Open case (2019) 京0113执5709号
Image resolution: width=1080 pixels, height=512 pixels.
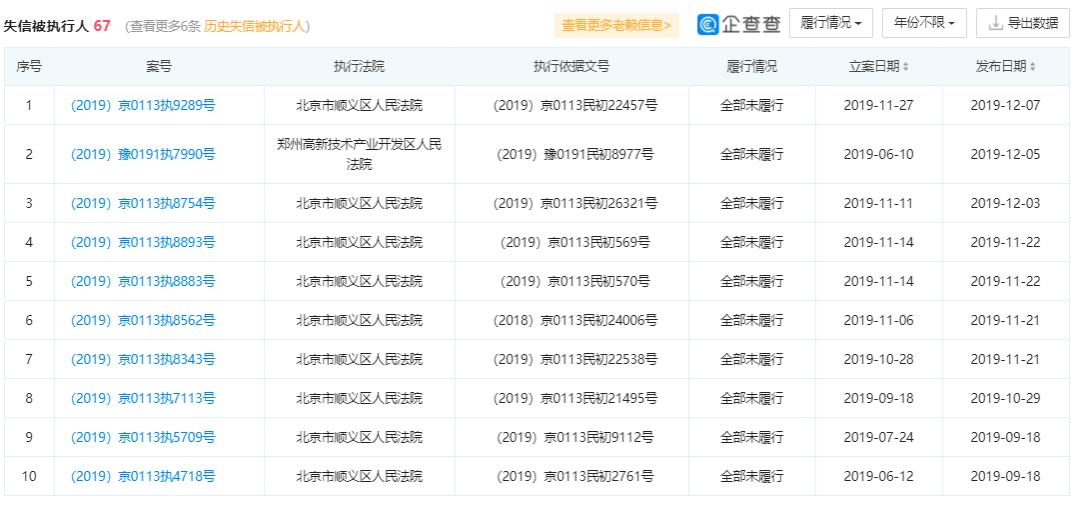click(x=143, y=438)
